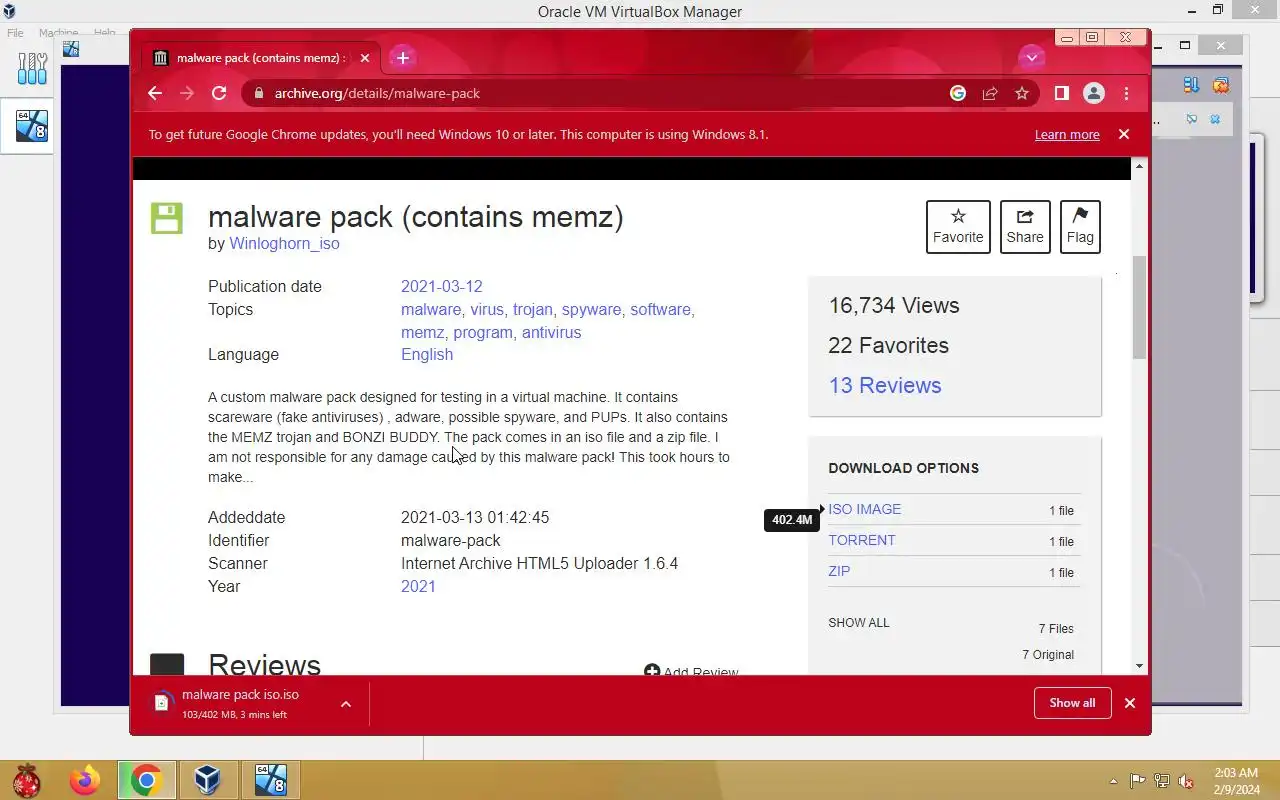The height and width of the screenshot is (800, 1280).
Task: Click the VirtualBox notification dismiss X icon
Action: pyautogui.click(x=1216, y=119)
